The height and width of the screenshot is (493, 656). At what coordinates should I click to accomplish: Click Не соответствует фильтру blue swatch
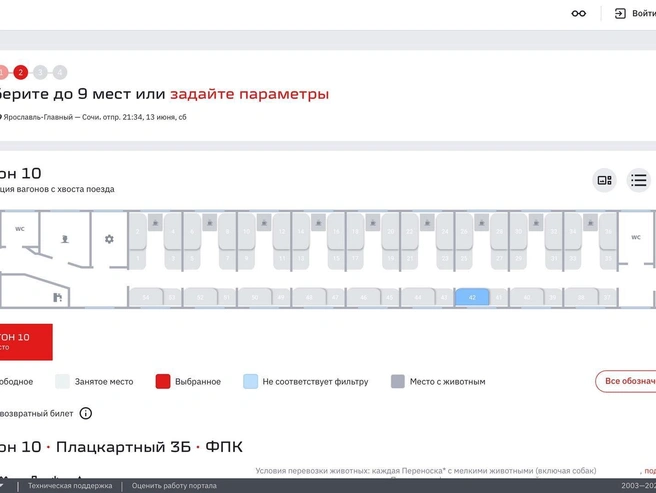coord(250,382)
